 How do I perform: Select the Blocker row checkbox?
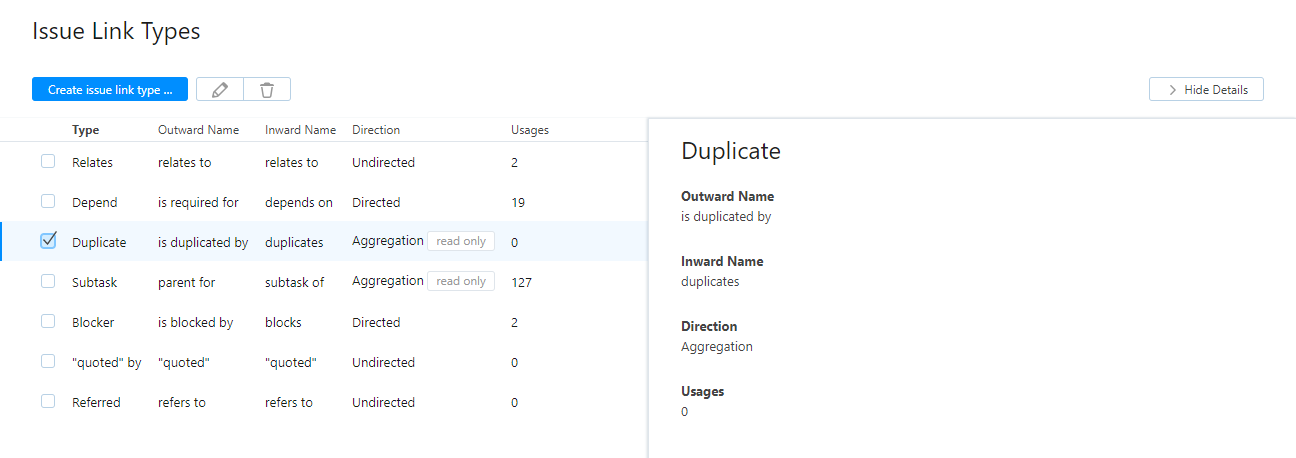click(x=48, y=322)
